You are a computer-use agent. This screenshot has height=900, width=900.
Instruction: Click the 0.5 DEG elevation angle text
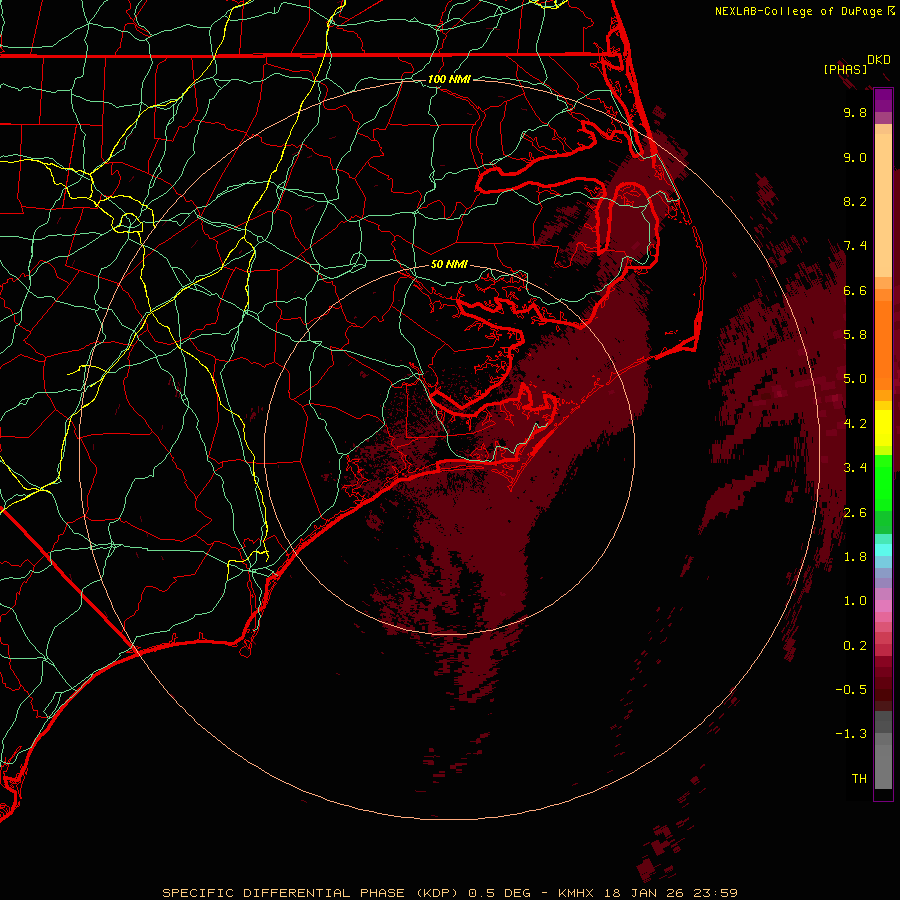[x=497, y=893]
